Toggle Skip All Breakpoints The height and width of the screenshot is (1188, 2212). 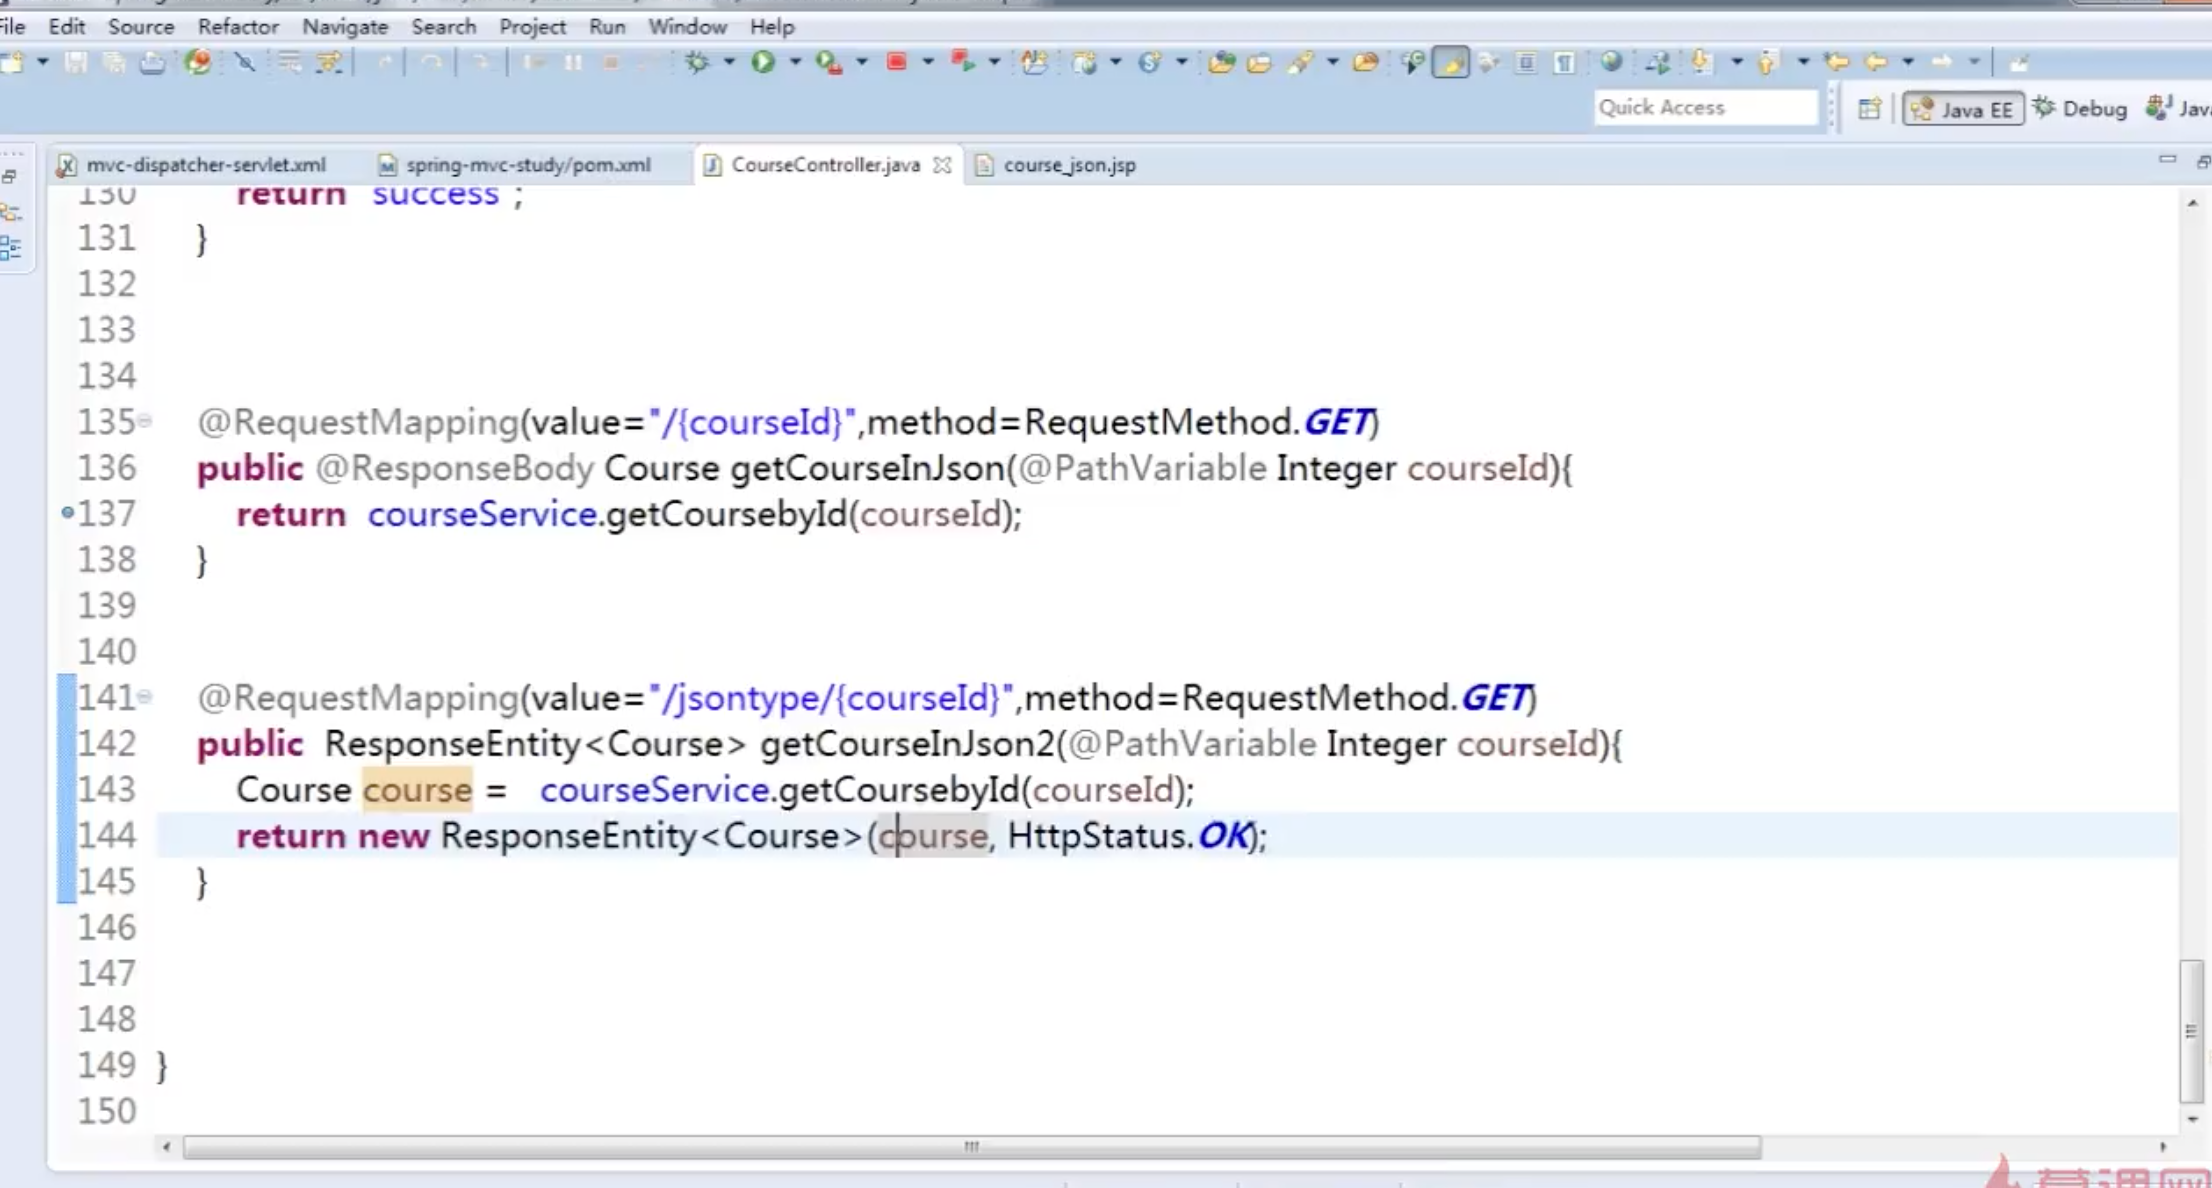tap(244, 63)
